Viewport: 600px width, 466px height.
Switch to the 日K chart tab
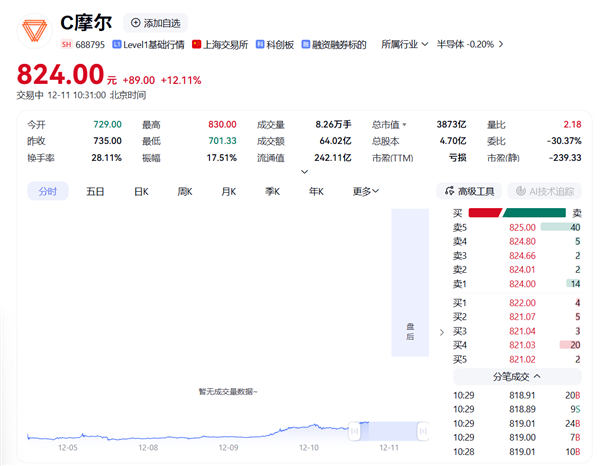coord(140,191)
